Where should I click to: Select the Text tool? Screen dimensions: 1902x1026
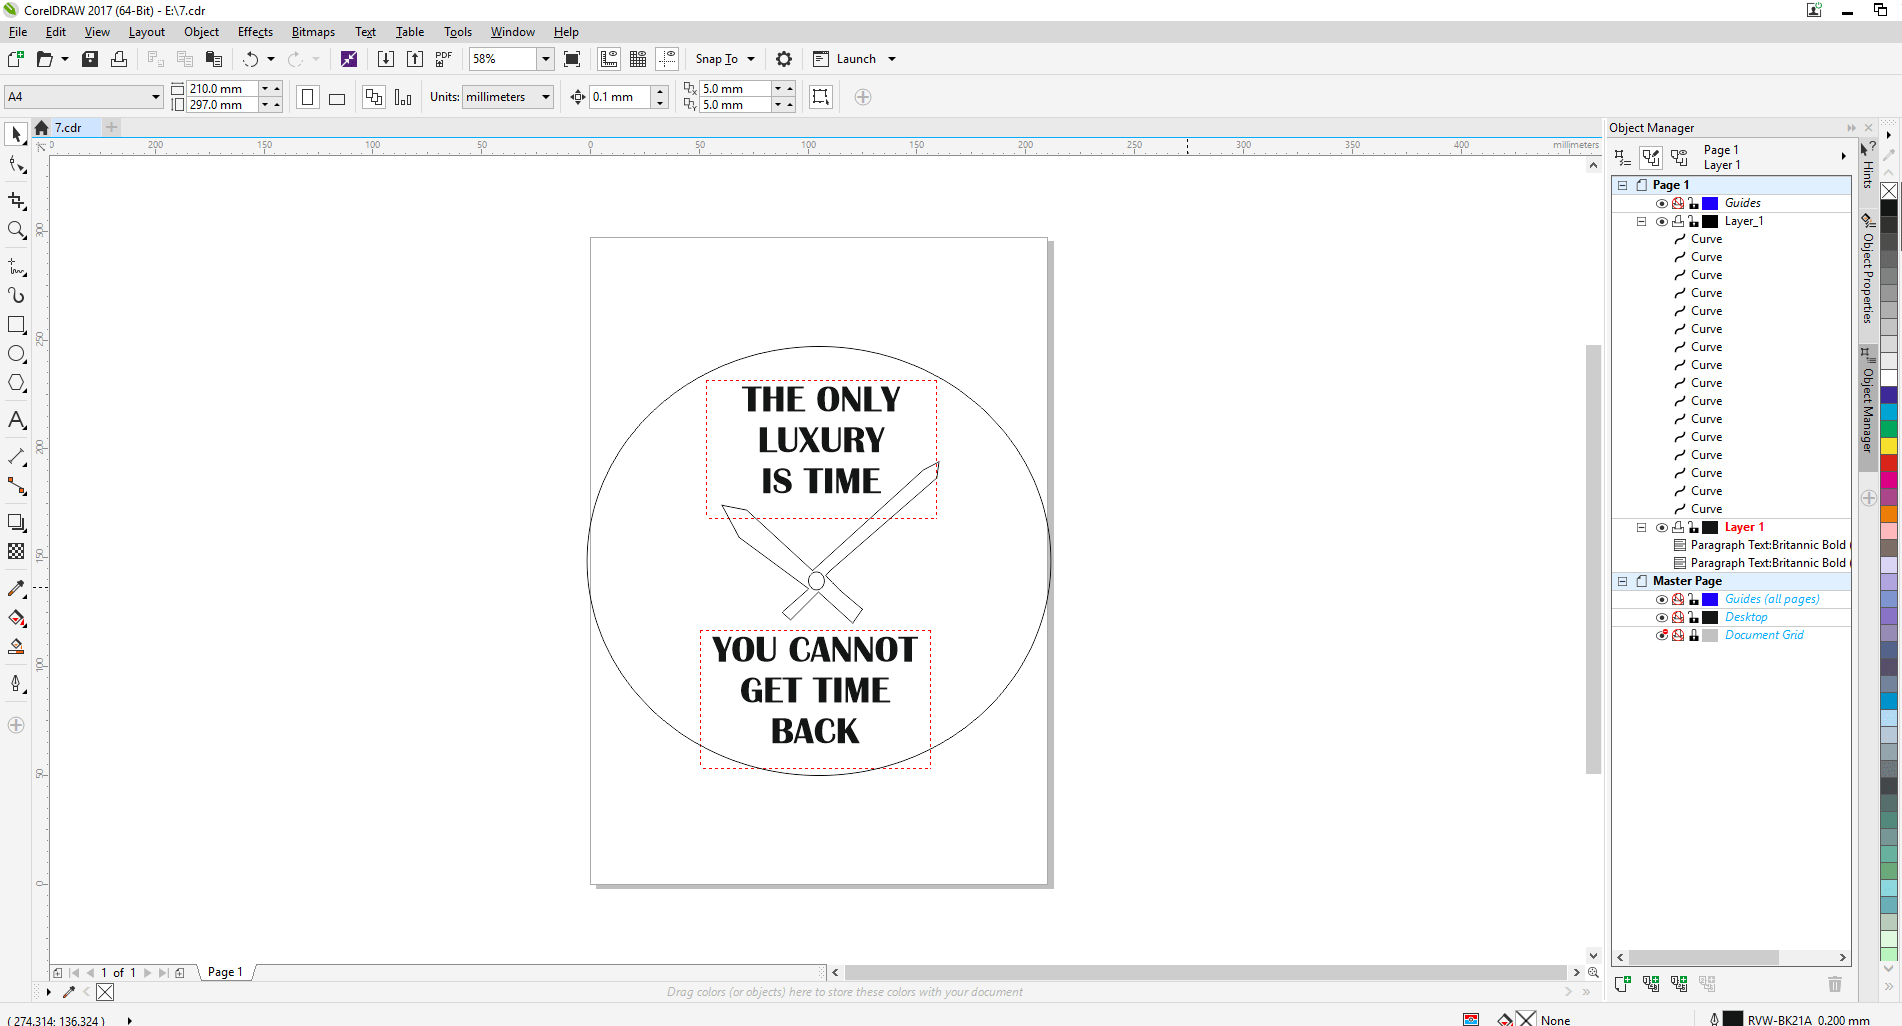16,420
